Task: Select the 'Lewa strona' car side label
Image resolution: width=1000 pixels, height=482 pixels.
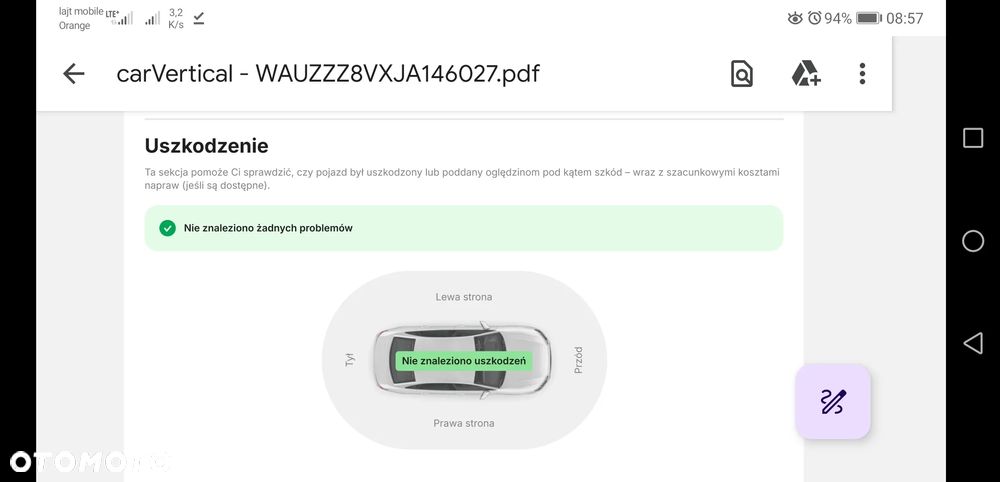Action: 464,297
